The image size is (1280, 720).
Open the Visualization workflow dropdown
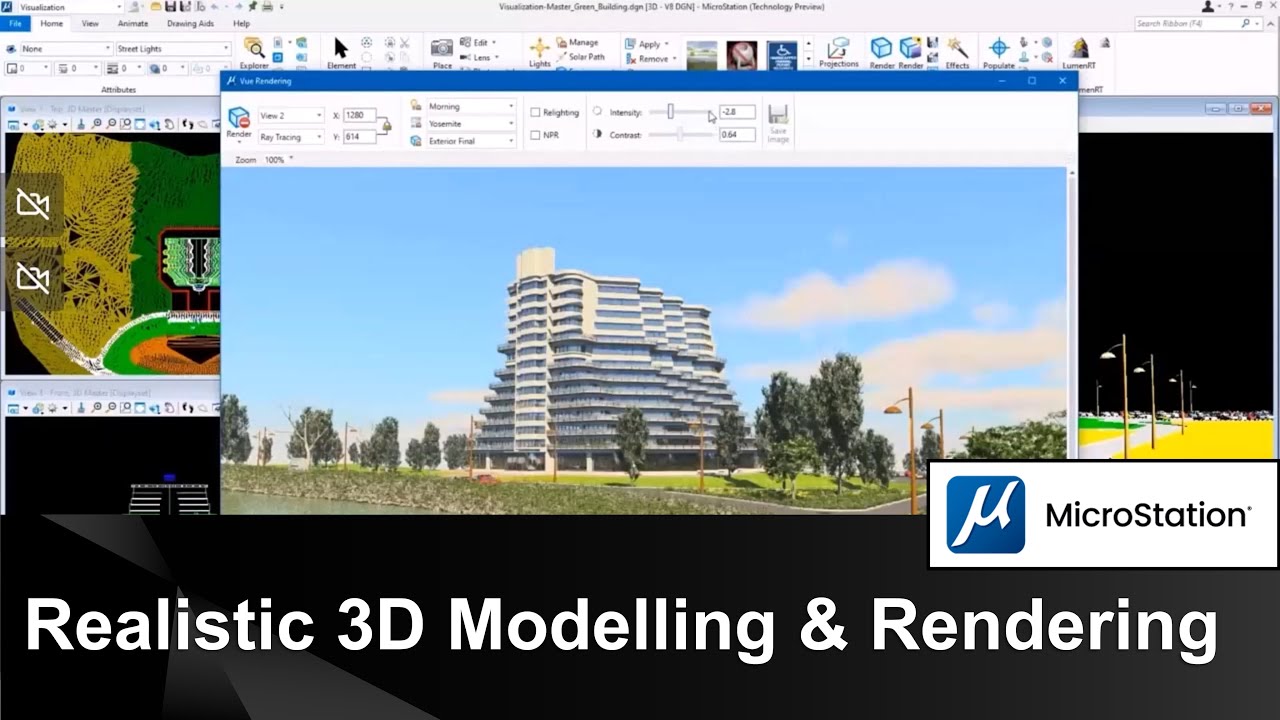pyautogui.click(x=71, y=7)
